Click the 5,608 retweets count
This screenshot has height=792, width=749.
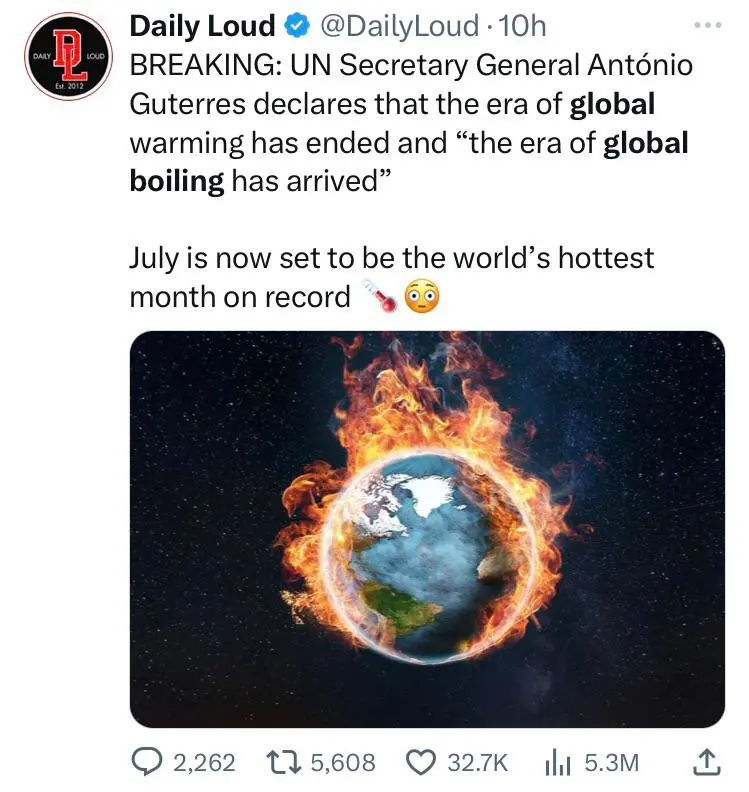pyautogui.click(x=343, y=763)
